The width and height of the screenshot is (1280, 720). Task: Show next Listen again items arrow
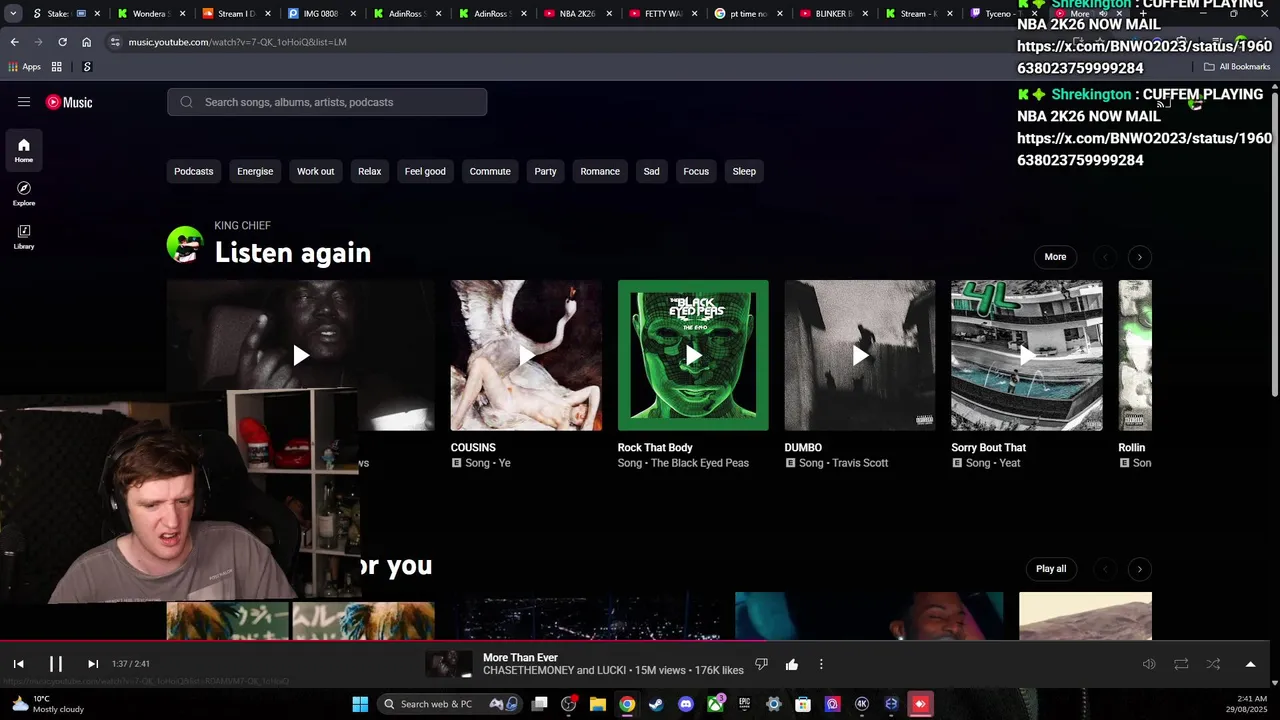click(x=1139, y=257)
